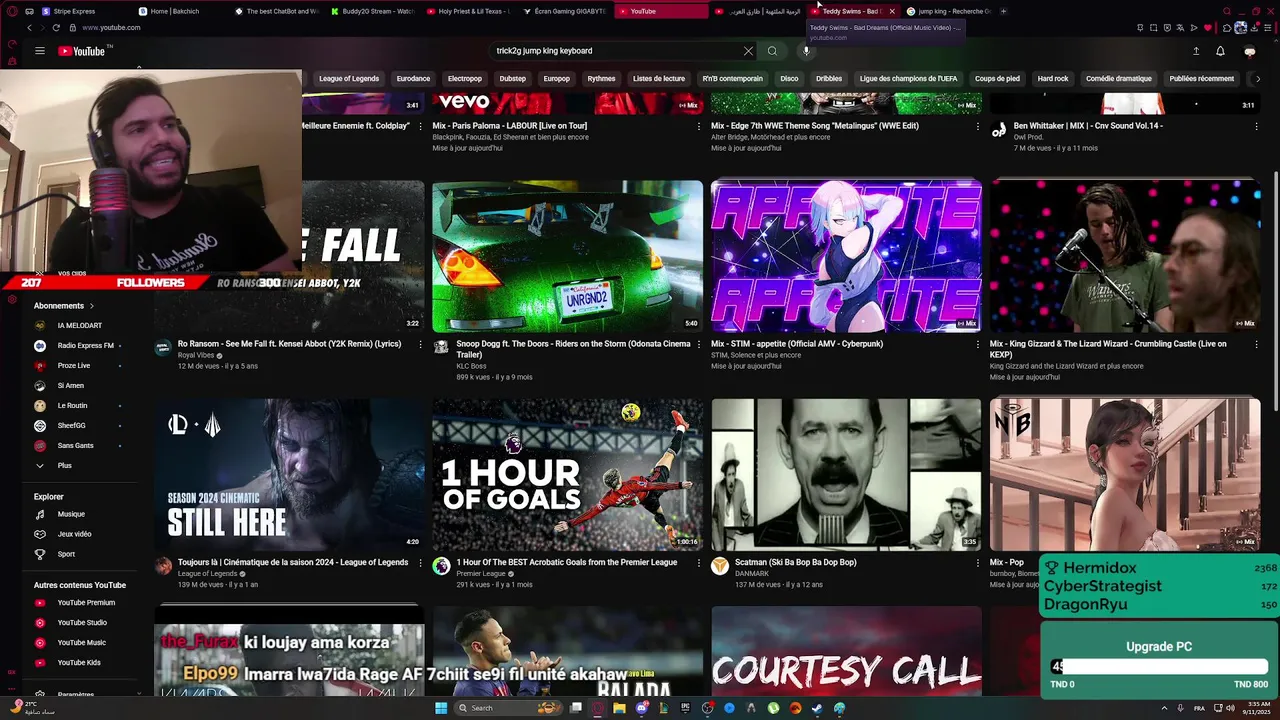Viewport: 1280px width, 720px height.
Task: Open Discord from the taskbar
Action: point(641,708)
